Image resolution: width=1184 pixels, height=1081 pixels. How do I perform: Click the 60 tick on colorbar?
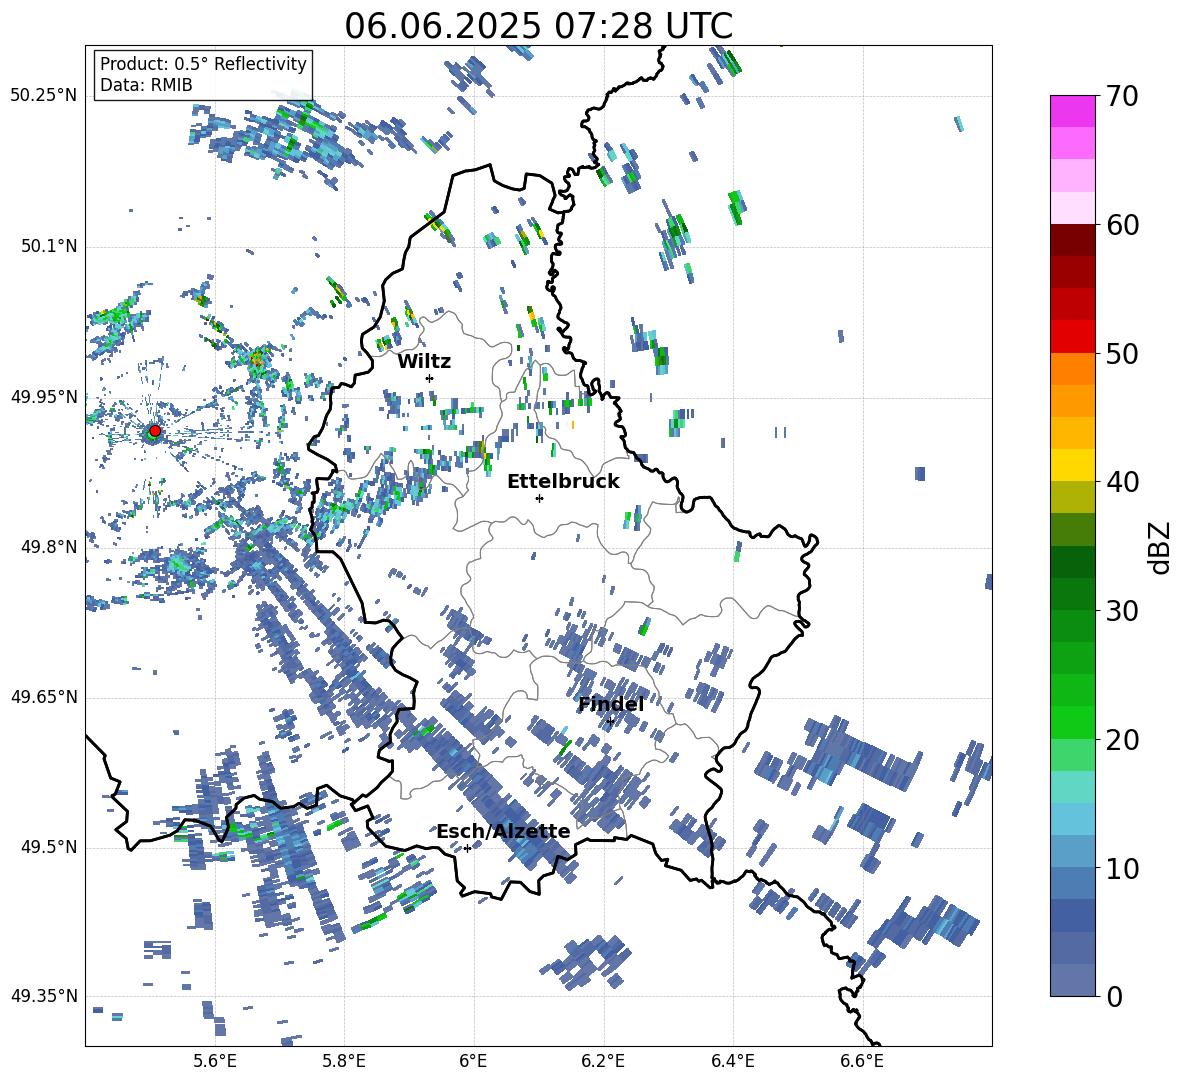[x=1122, y=225]
